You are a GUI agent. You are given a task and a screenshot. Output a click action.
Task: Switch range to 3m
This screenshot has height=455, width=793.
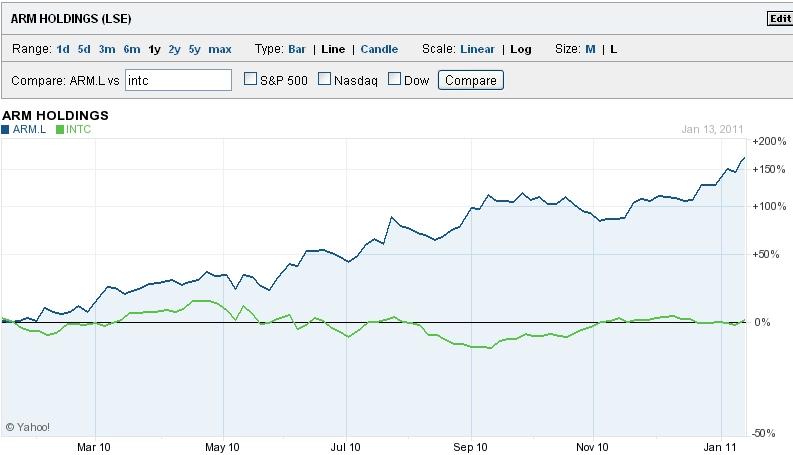107,50
